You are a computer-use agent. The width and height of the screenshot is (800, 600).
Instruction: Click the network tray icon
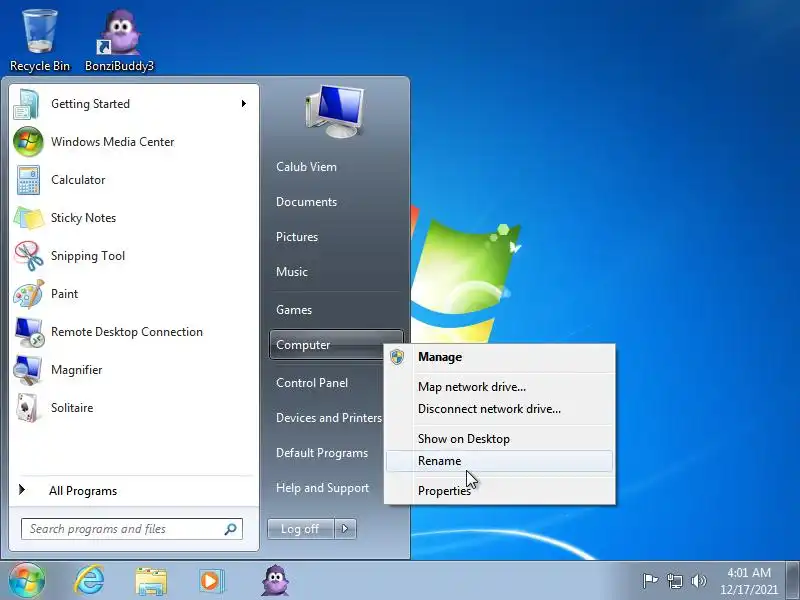(x=675, y=581)
